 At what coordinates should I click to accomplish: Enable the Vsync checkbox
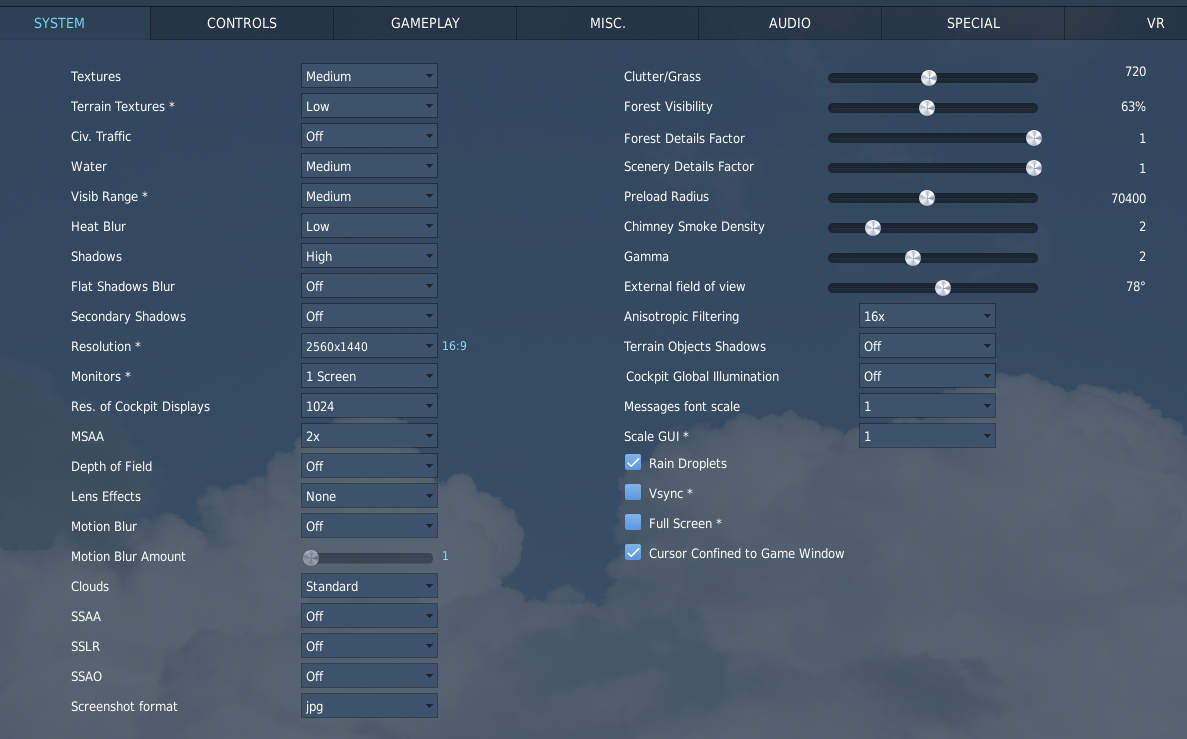pyautogui.click(x=633, y=492)
